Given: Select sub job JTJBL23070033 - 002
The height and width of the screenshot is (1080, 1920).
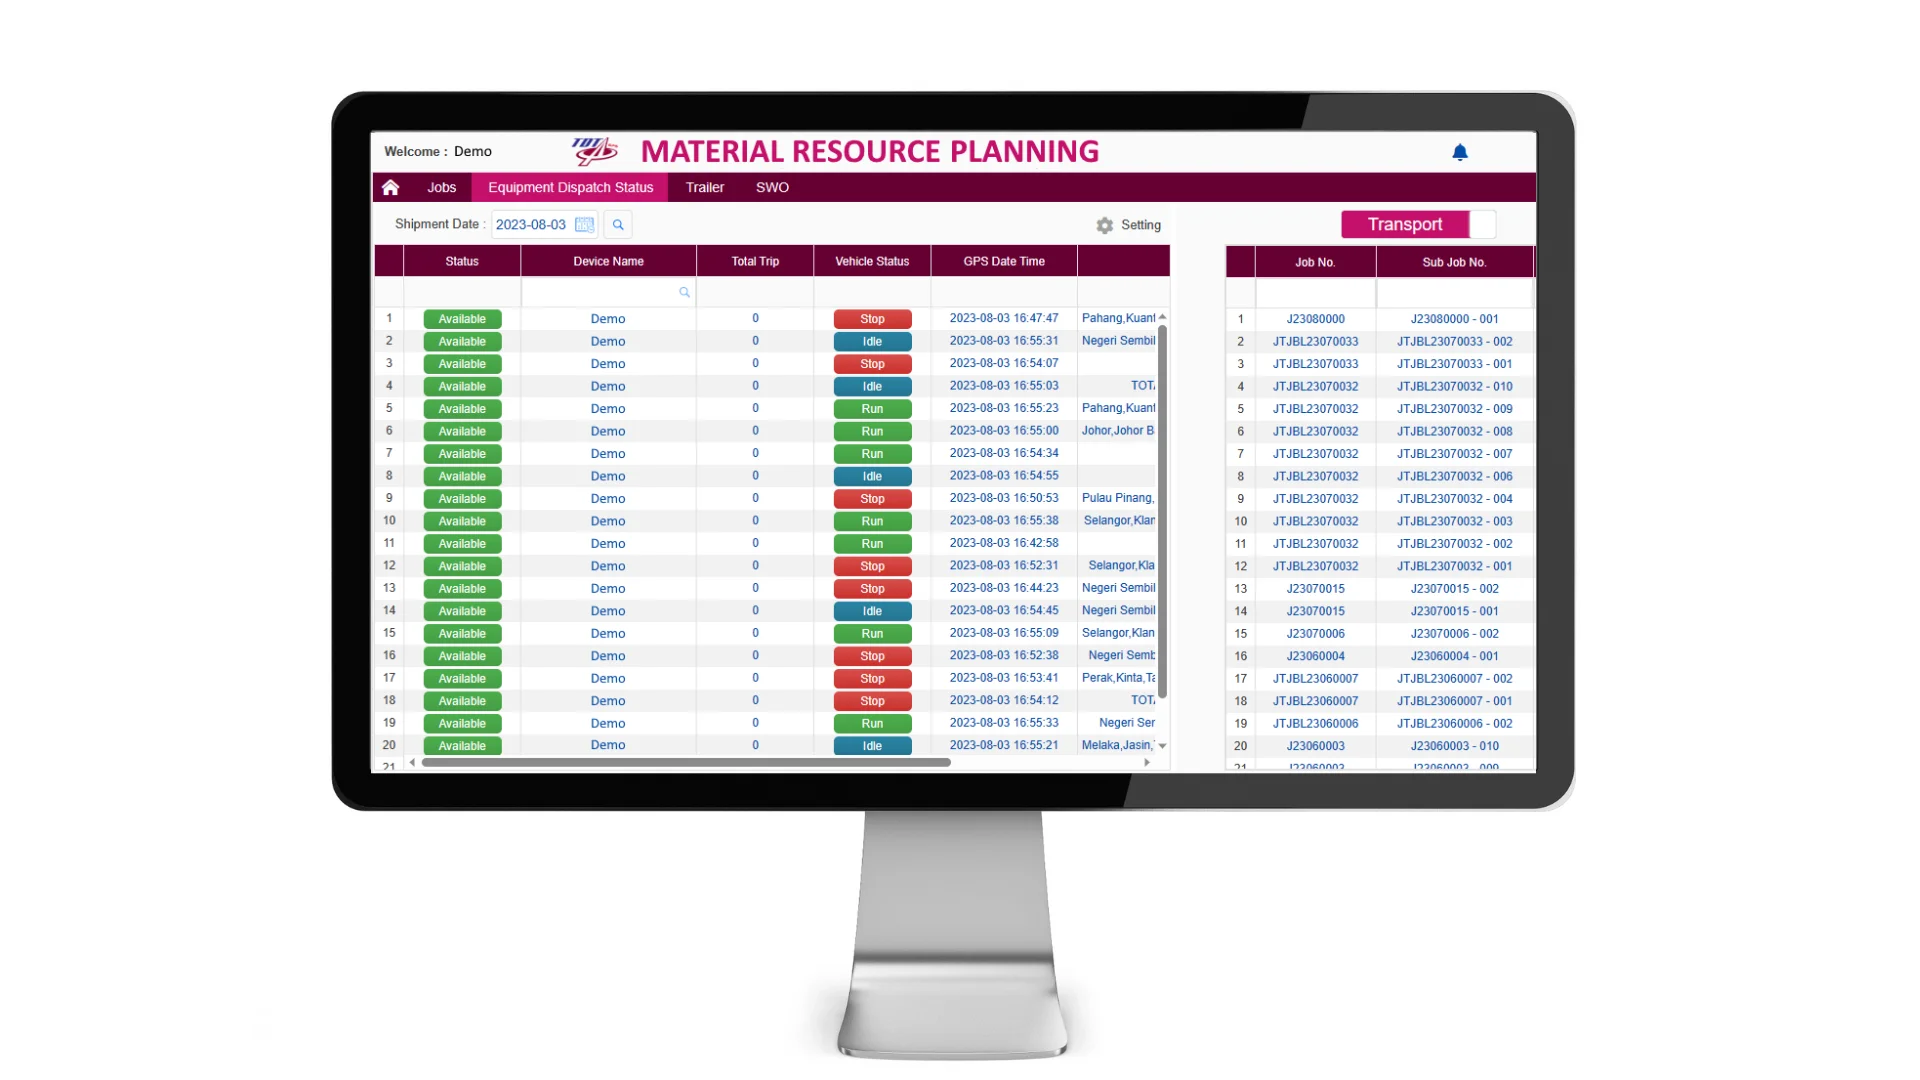Looking at the screenshot, I should [x=1454, y=341].
